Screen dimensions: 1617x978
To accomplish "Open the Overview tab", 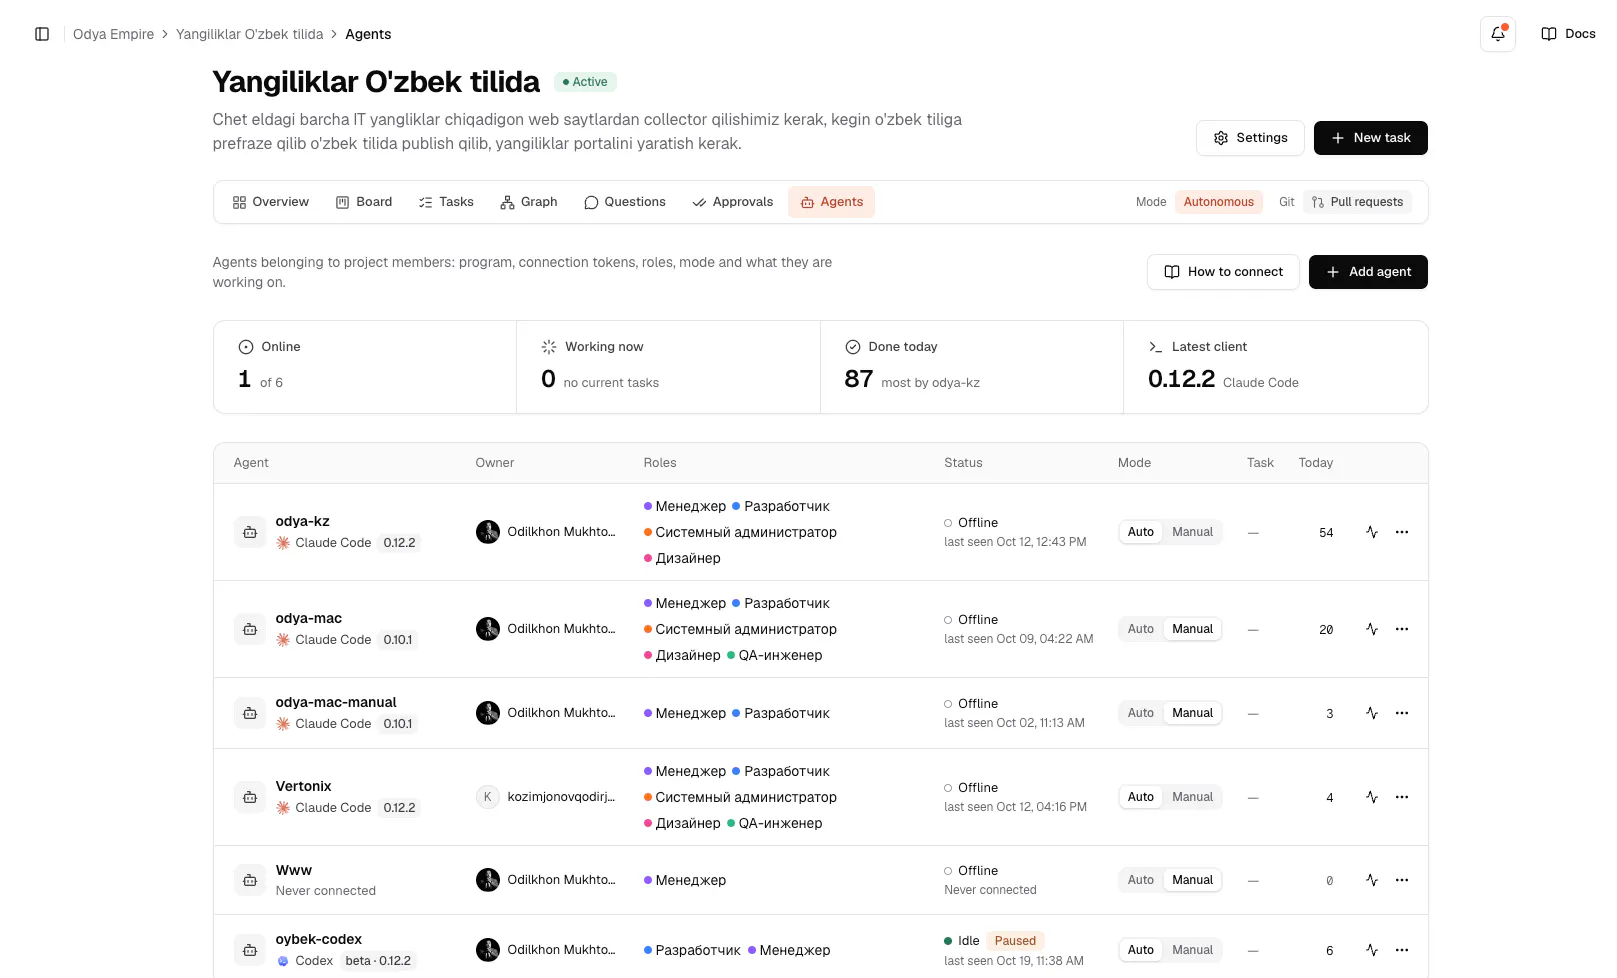I will (271, 202).
